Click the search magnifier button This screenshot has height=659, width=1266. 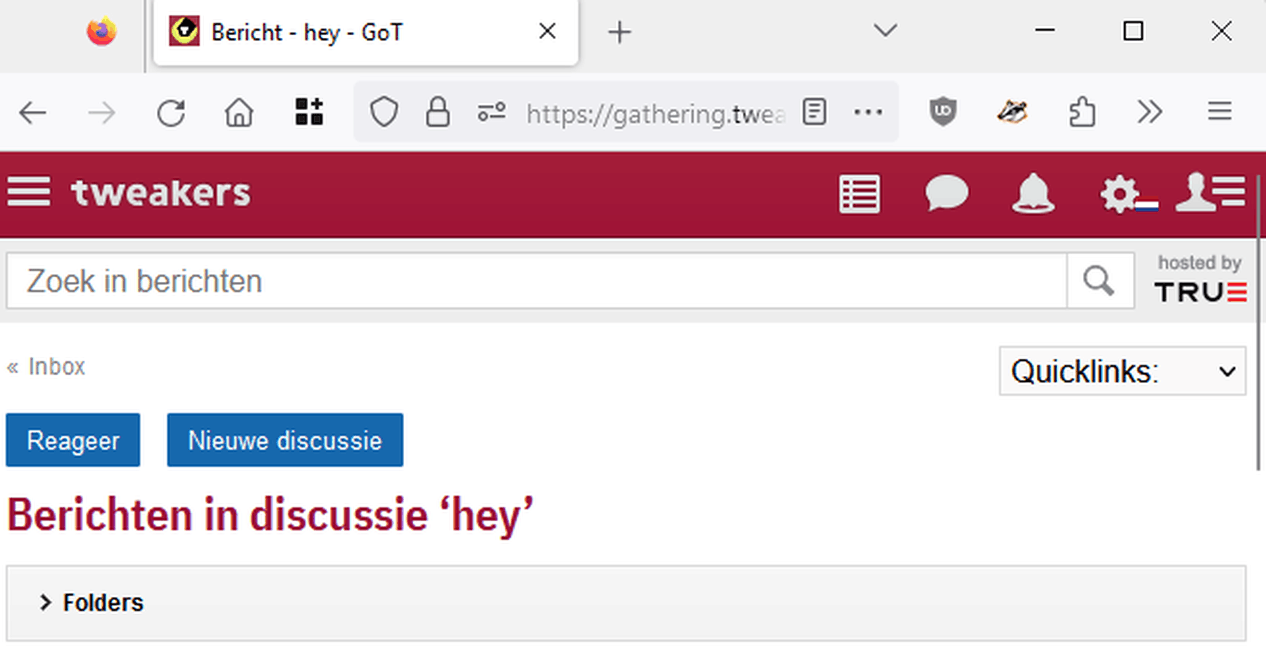click(x=1099, y=281)
